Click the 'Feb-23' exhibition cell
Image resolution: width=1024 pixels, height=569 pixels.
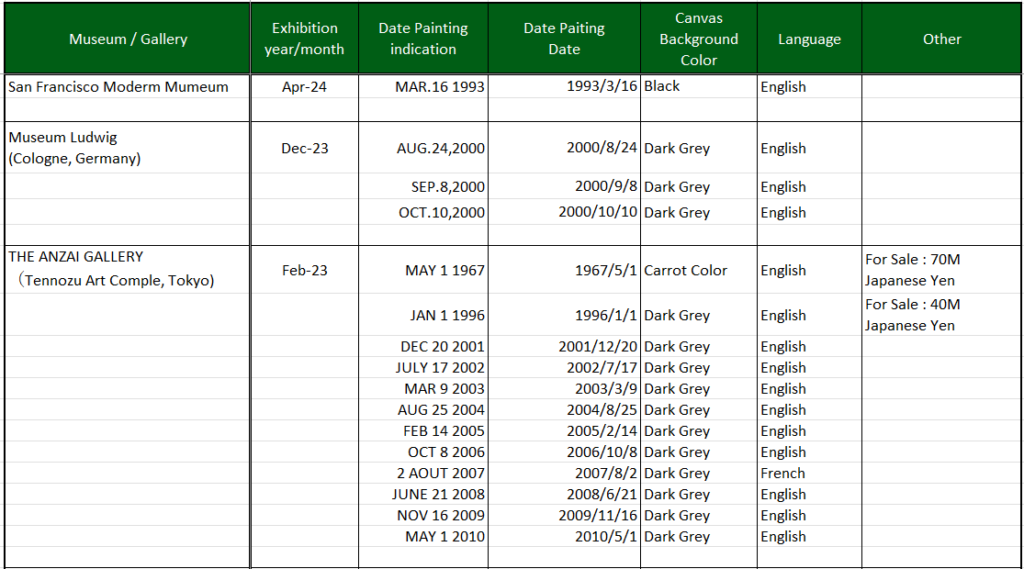(304, 270)
